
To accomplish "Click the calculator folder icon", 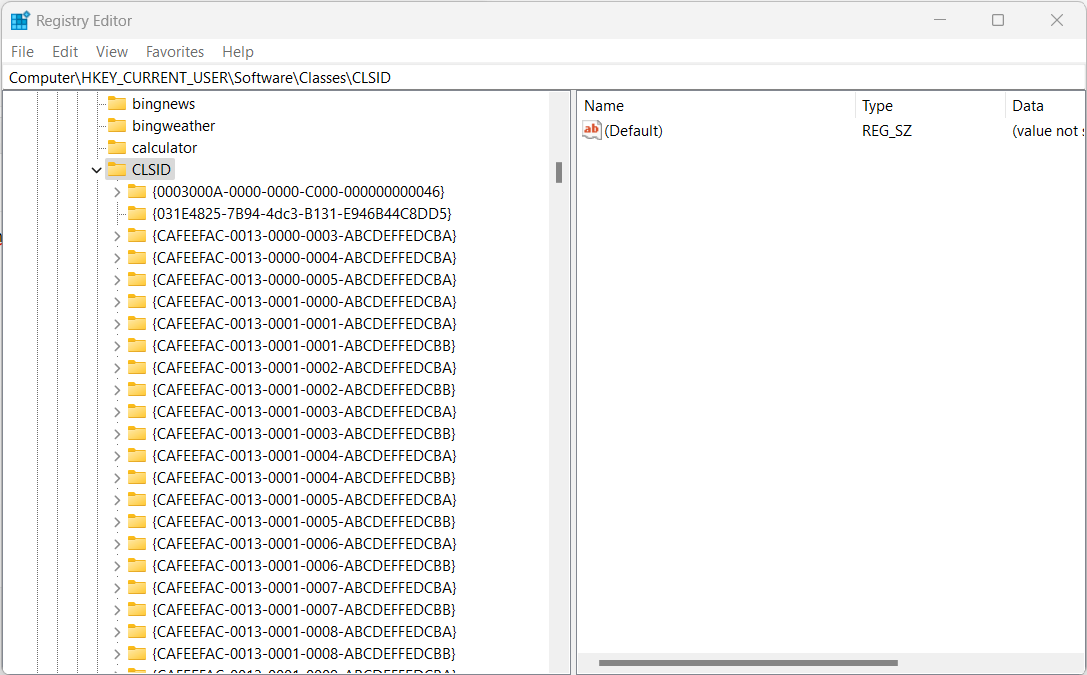I will [x=117, y=148].
